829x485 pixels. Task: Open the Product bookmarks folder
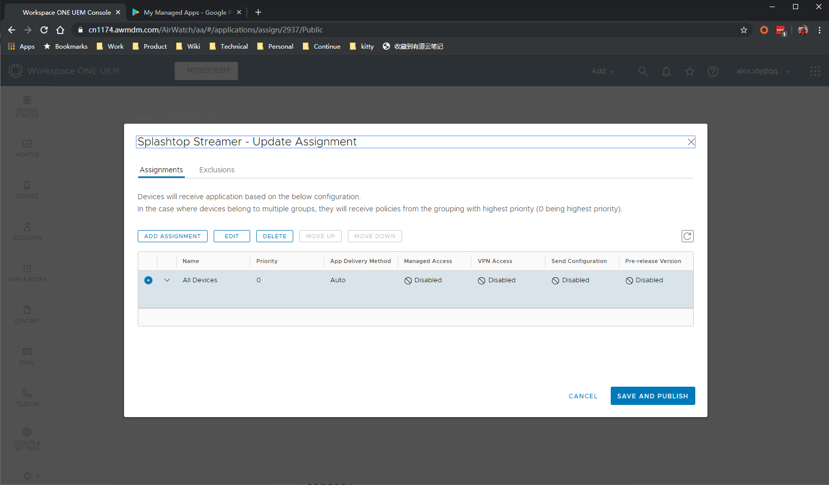150,47
